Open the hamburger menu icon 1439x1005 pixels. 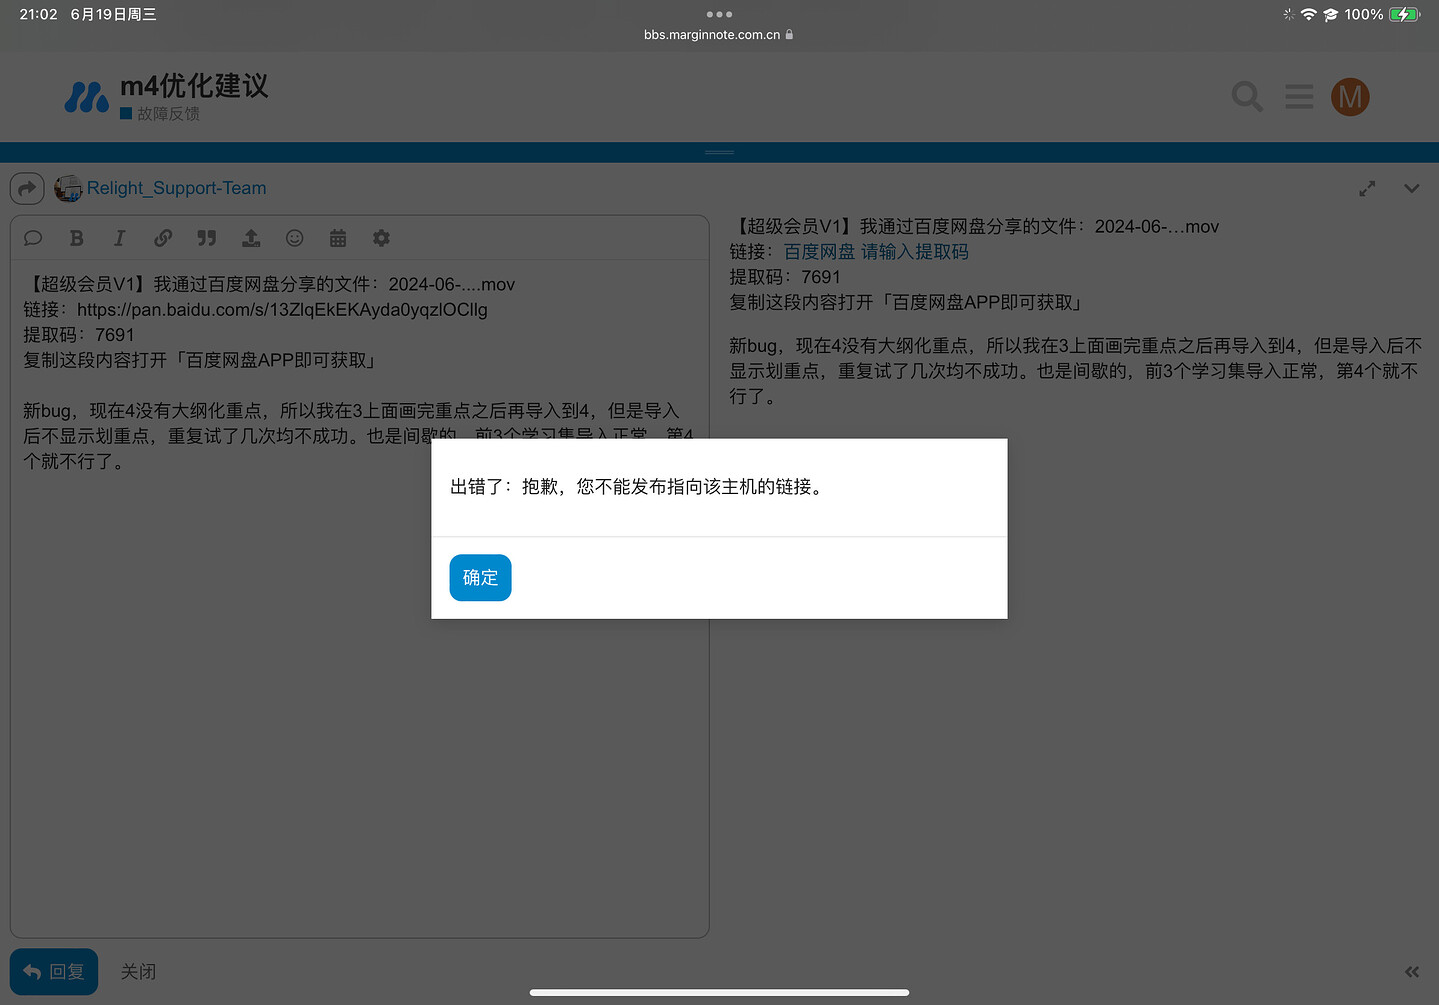click(x=1299, y=97)
